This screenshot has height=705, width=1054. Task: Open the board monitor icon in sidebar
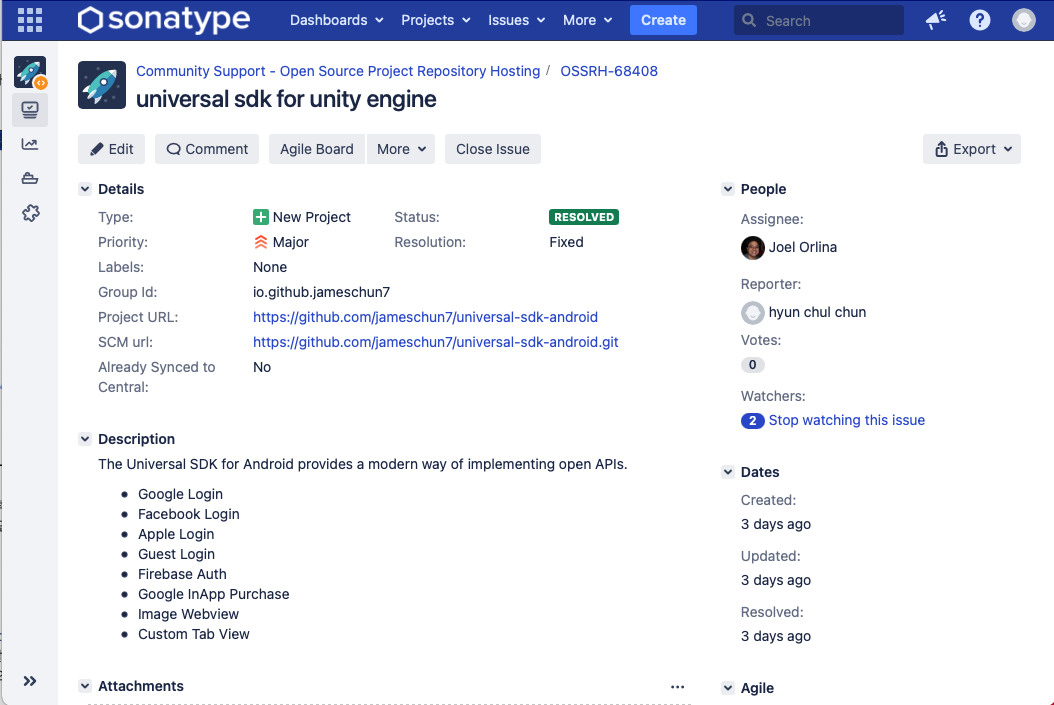click(x=30, y=110)
